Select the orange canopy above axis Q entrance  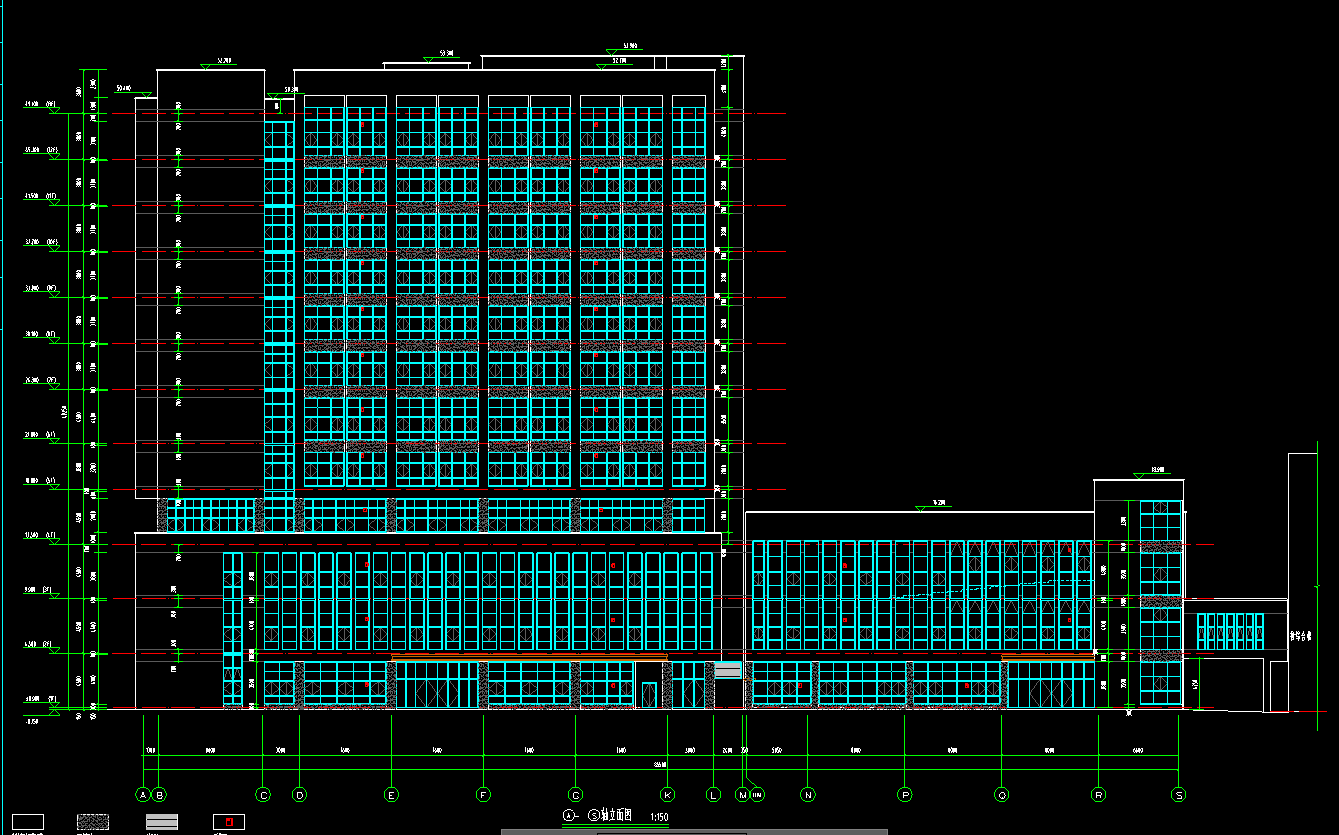point(1048,657)
